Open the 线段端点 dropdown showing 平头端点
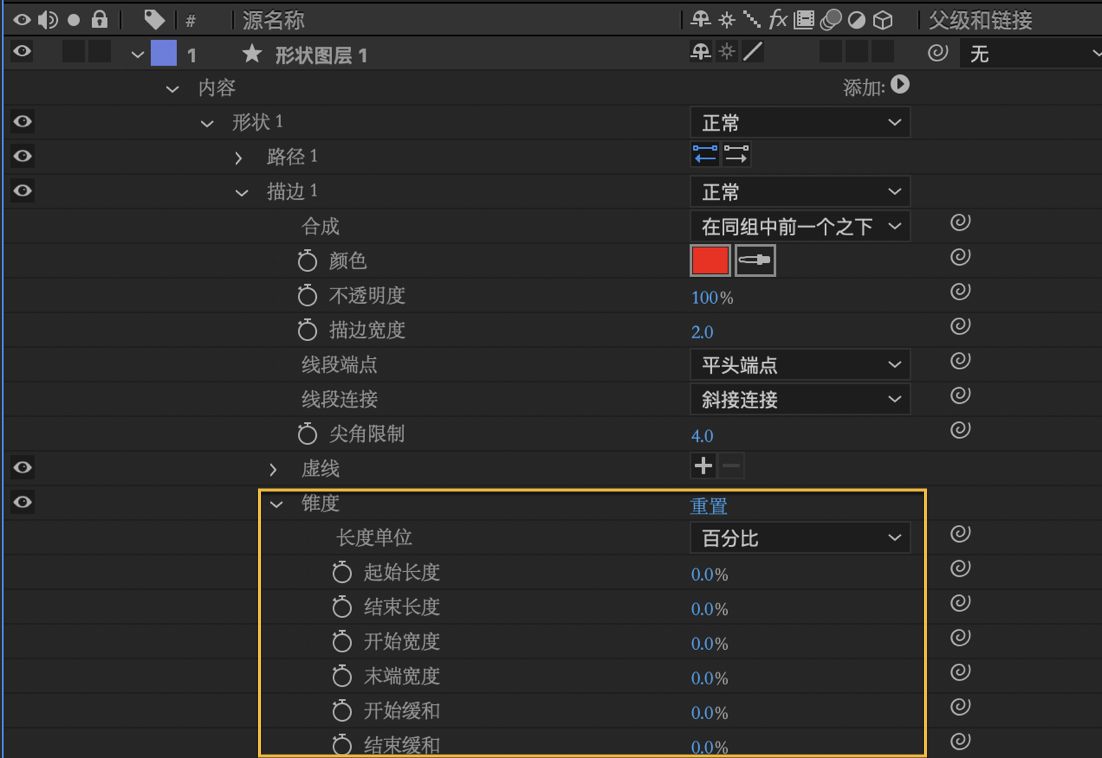 (799, 364)
